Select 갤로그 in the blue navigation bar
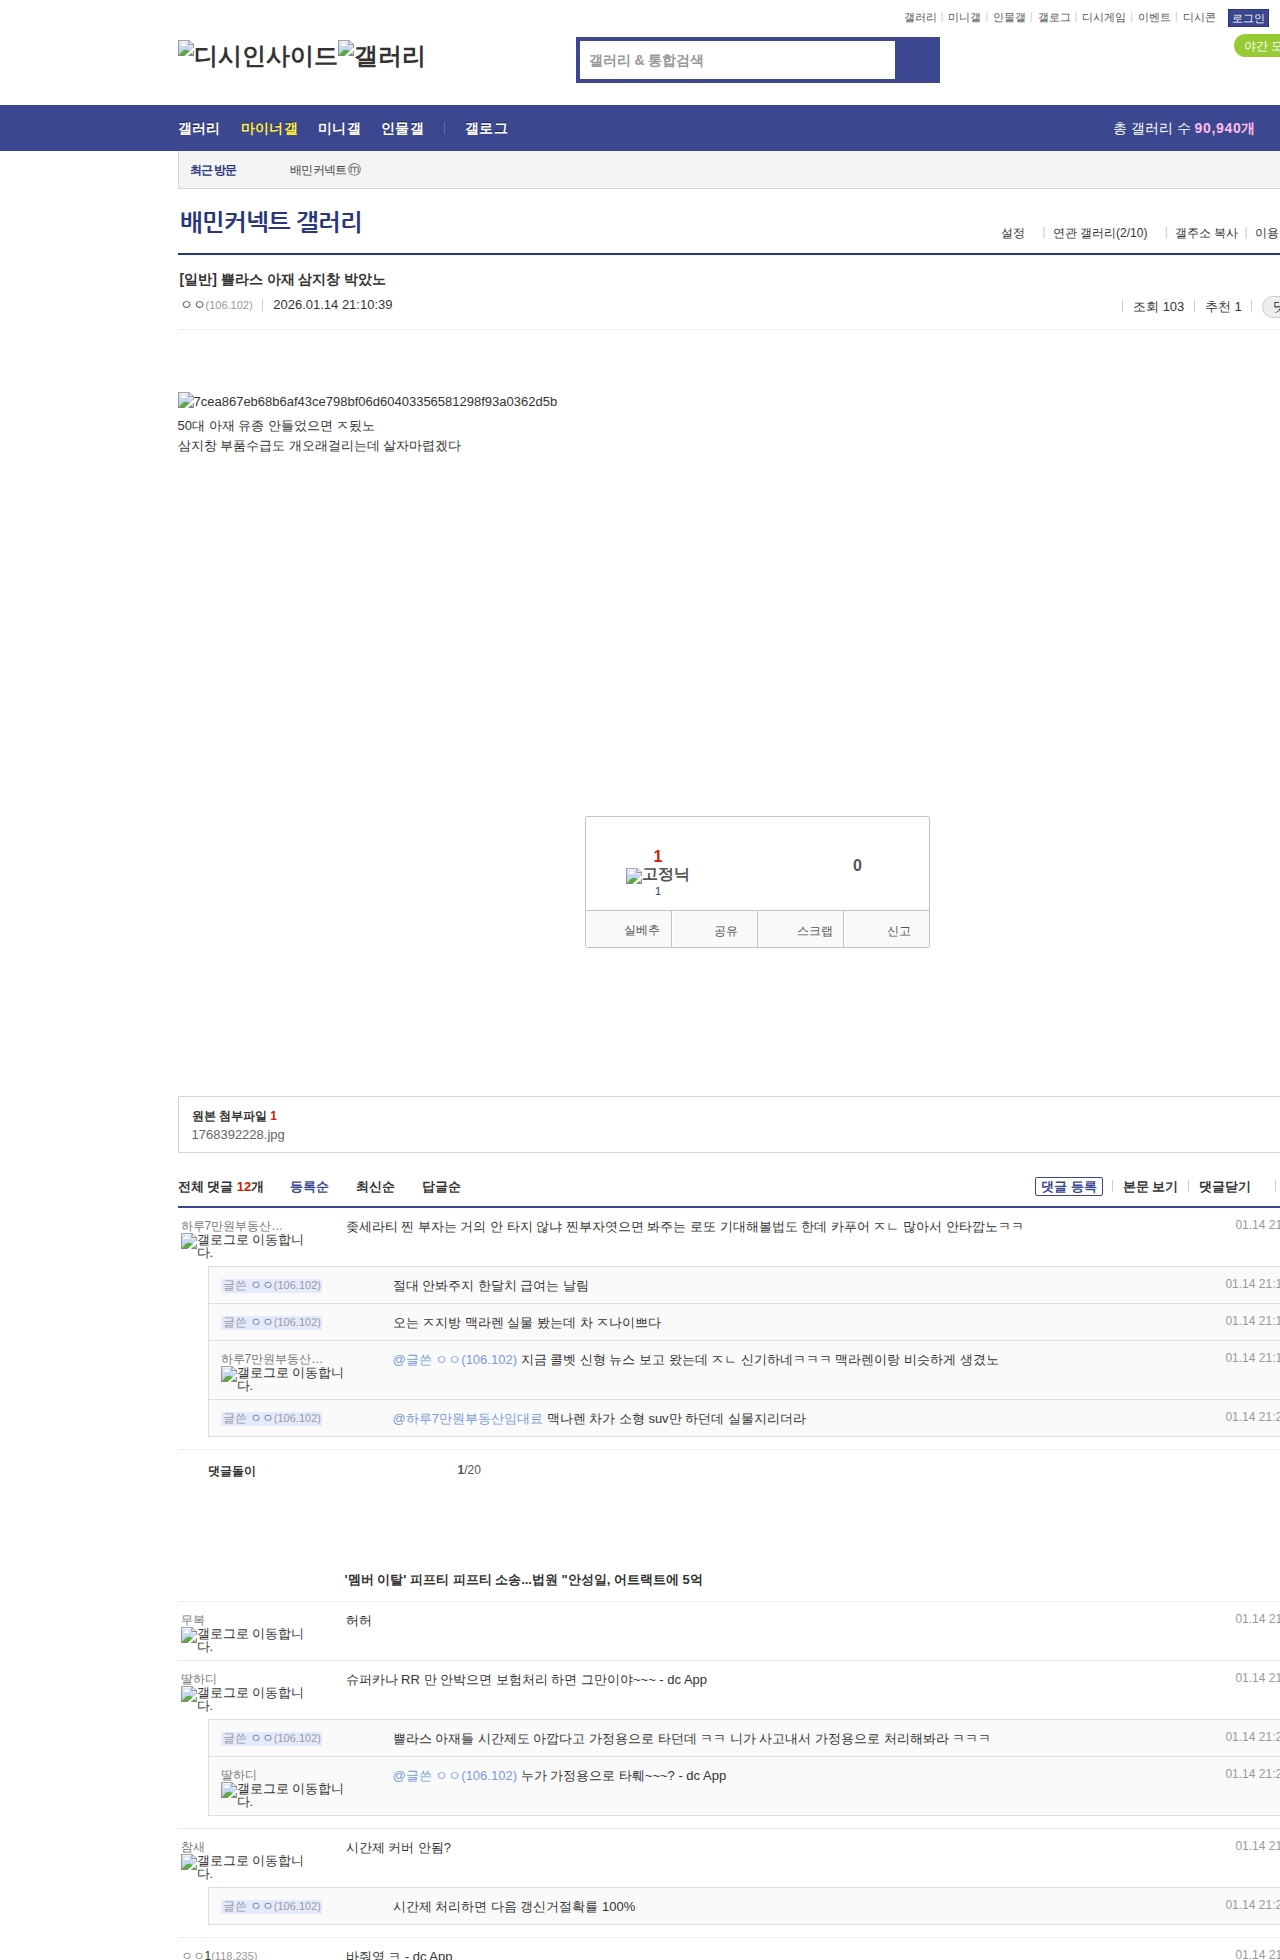The height and width of the screenshot is (1960, 1280). (x=486, y=128)
